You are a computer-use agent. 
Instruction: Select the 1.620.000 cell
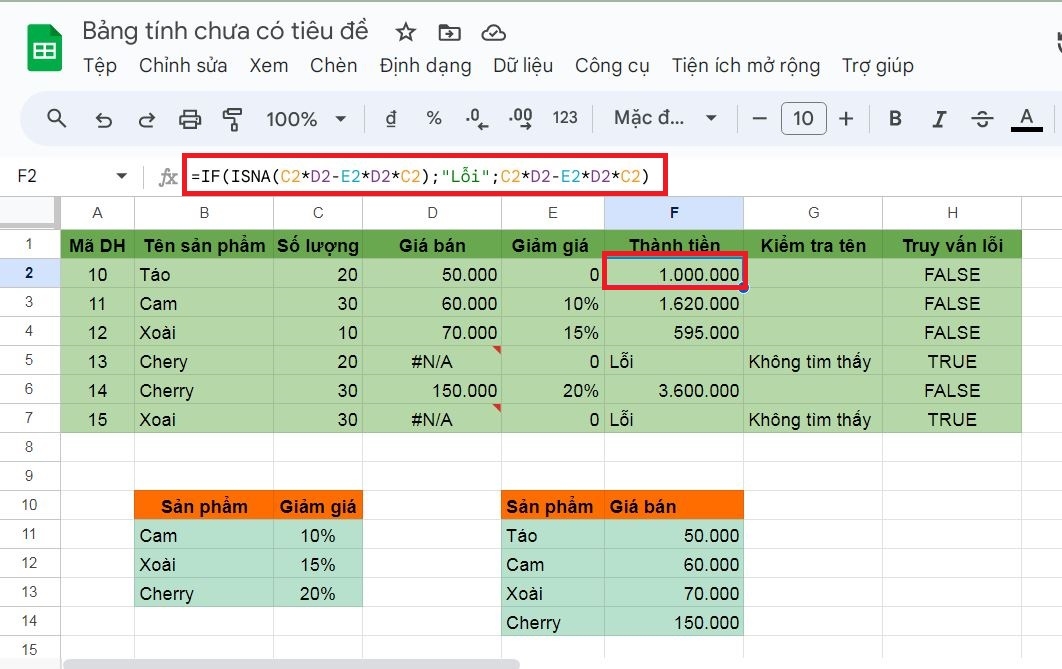(674, 303)
